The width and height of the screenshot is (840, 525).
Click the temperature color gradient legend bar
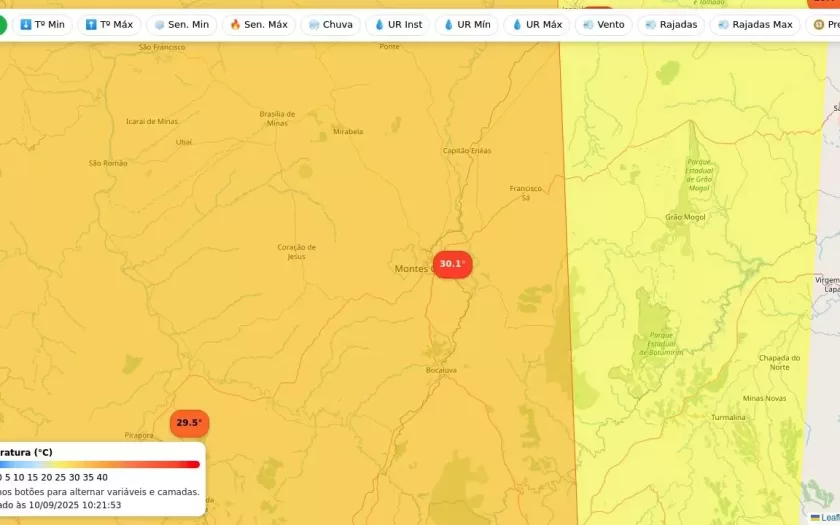pyautogui.click(x=100, y=464)
